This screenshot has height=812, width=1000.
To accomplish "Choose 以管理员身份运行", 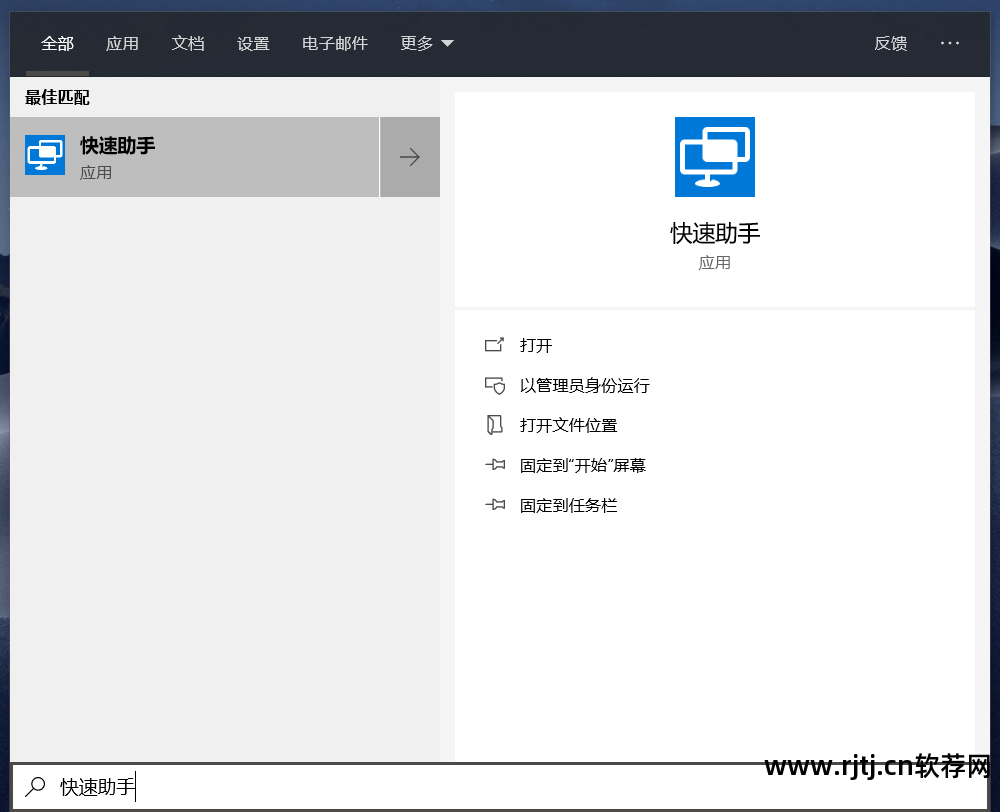I will click(585, 386).
